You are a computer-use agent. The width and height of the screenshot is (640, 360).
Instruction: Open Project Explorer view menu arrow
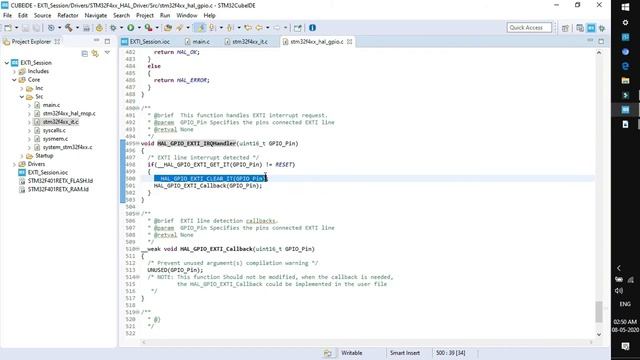[x=107, y=53]
